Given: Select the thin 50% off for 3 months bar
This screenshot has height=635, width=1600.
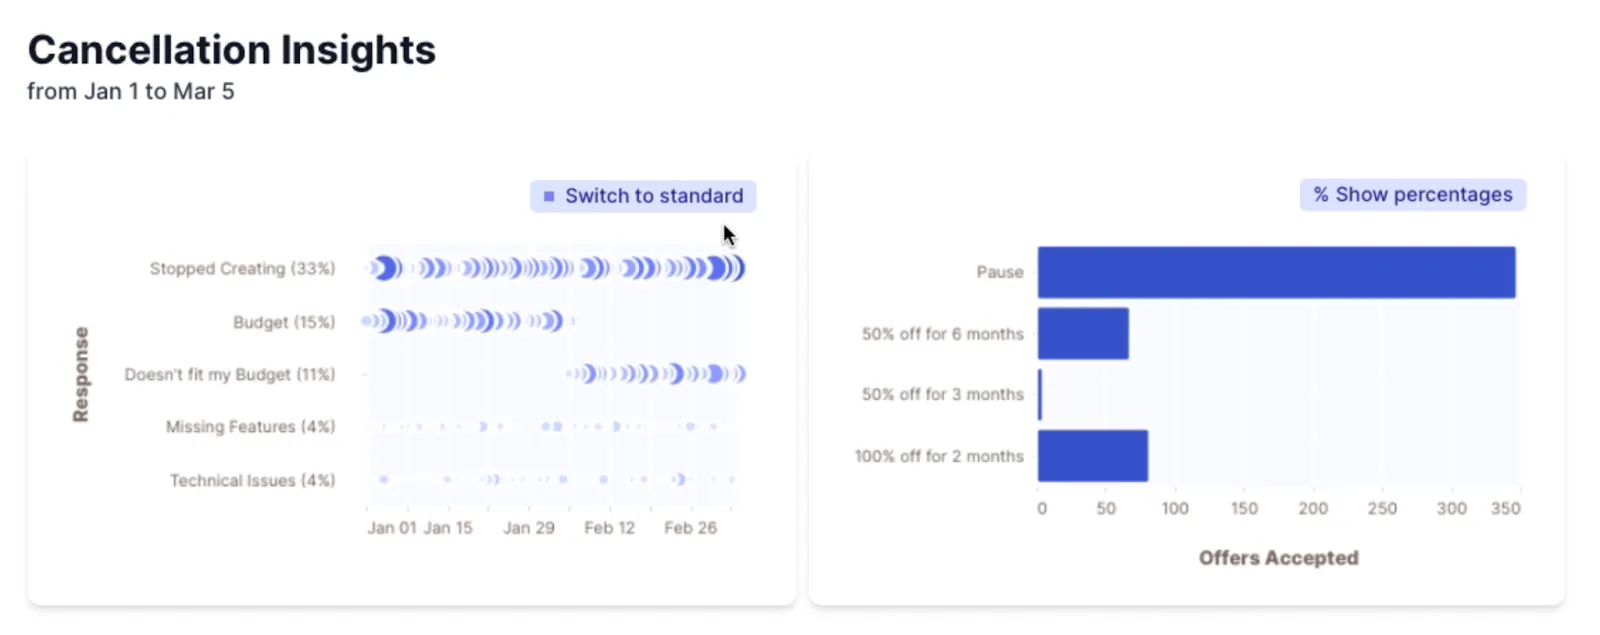Looking at the screenshot, I should tap(1040, 394).
